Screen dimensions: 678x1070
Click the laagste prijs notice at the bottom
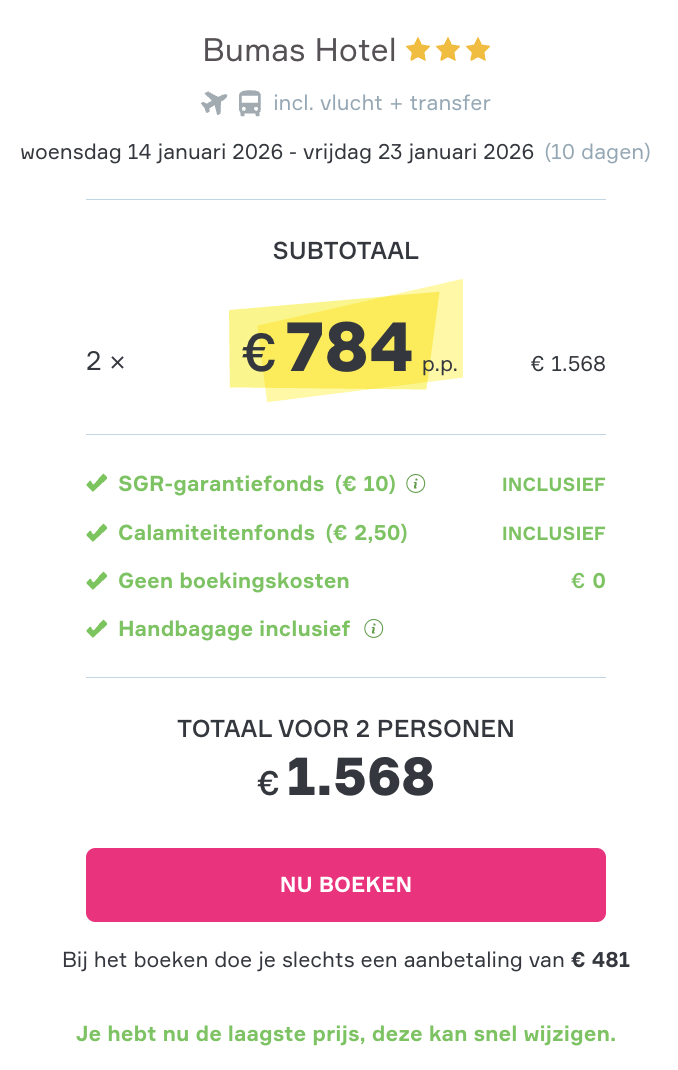click(x=346, y=1034)
